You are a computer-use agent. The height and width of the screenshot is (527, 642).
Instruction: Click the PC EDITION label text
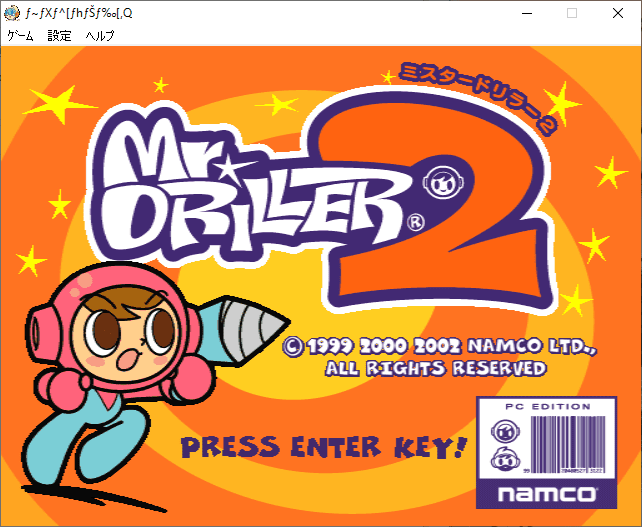click(547, 407)
